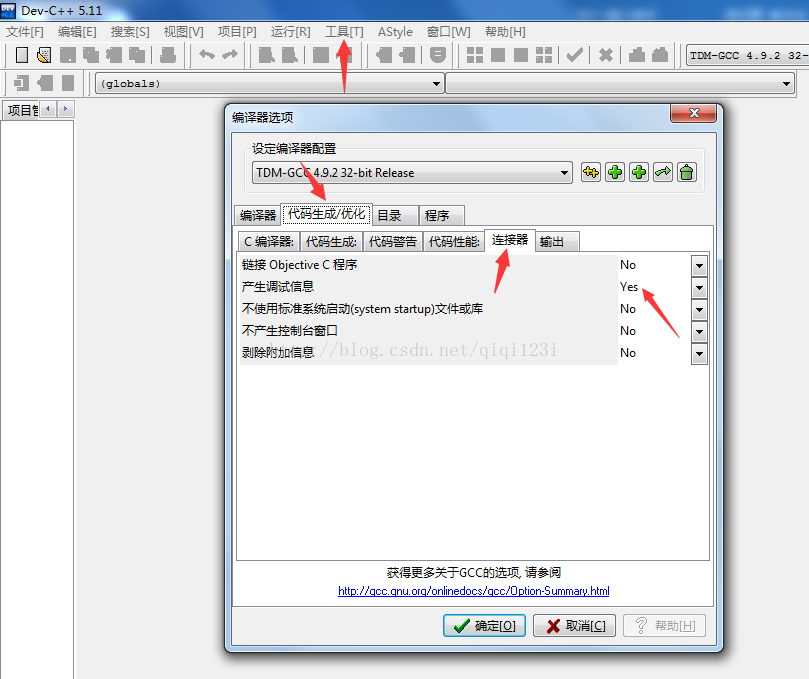This screenshot has height=679, width=809.
Task: Open dropdown for 链接 Objective C 程序
Action: 699,266
